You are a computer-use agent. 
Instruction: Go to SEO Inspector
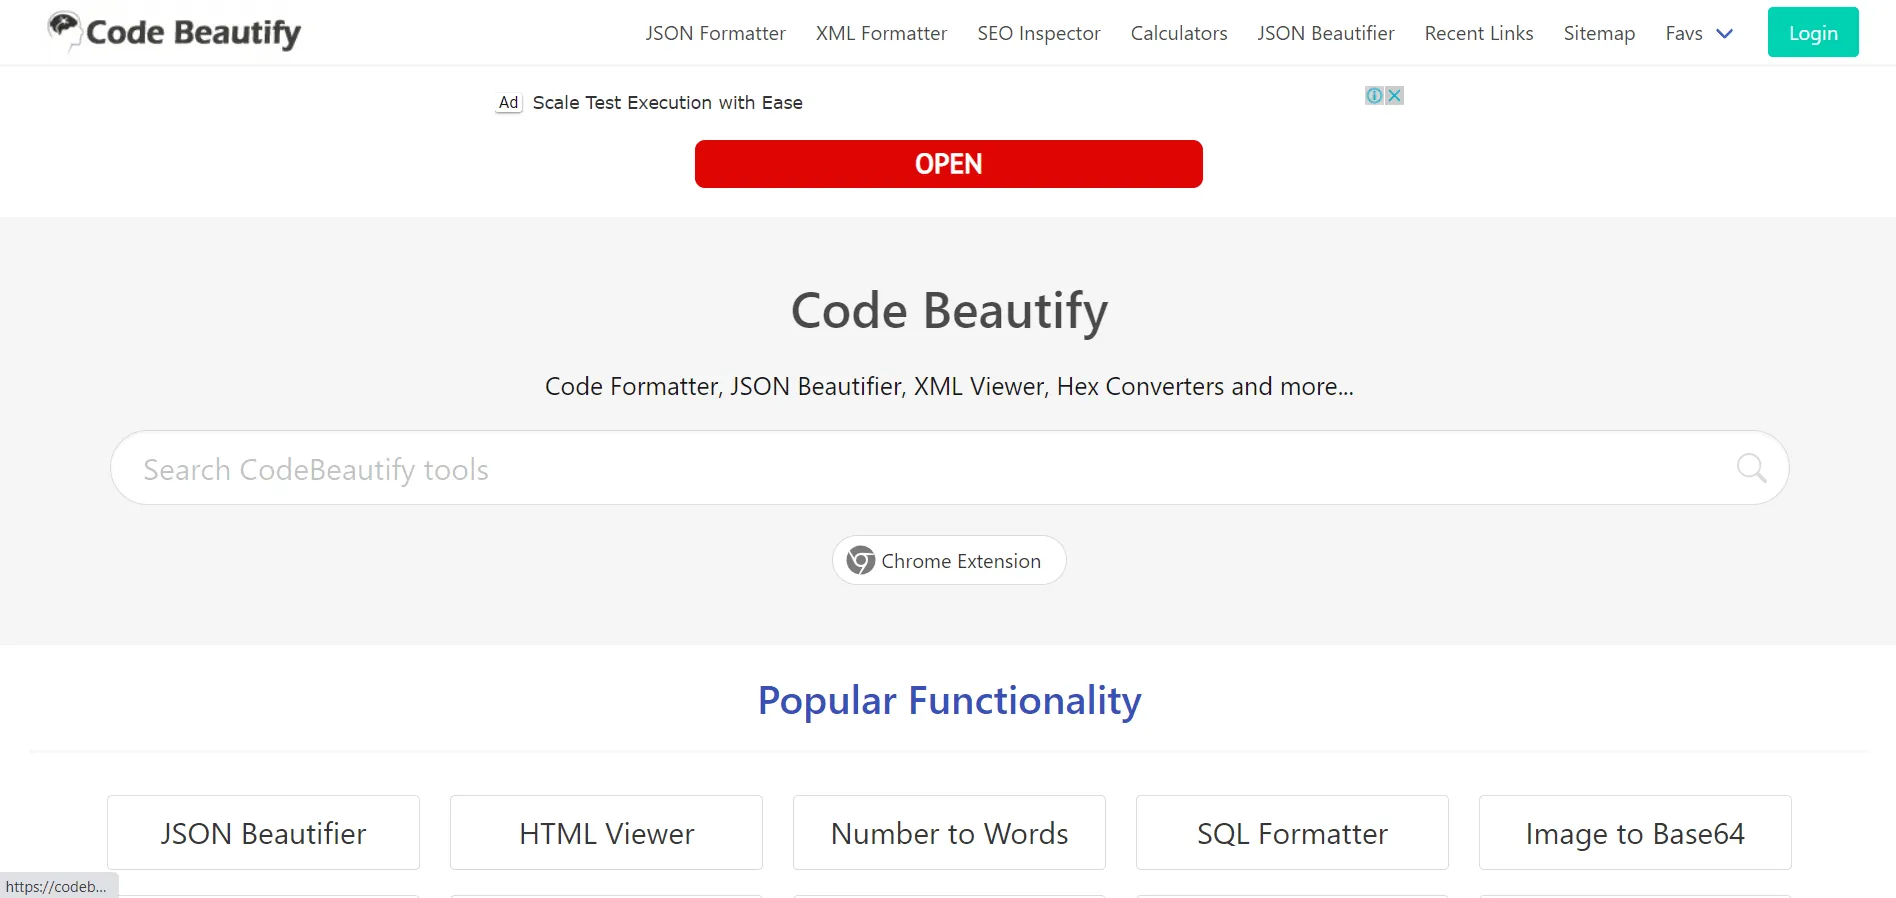1039,33
